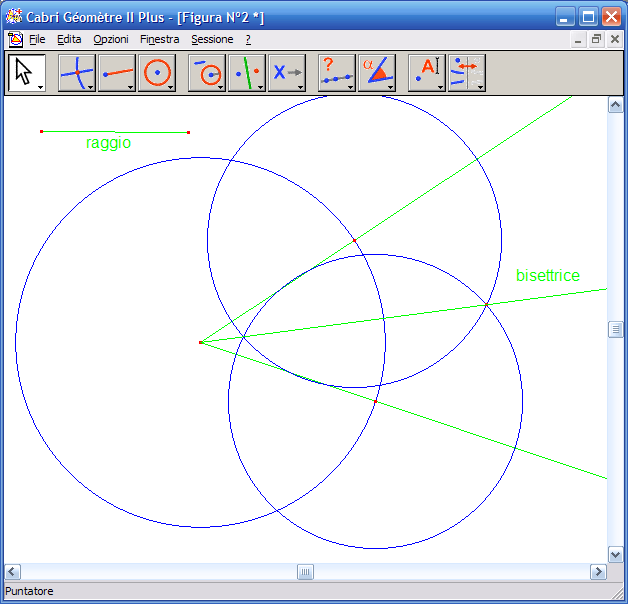Minimize the inner document window
This screenshot has height=604, width=628.
coord(578,40)
